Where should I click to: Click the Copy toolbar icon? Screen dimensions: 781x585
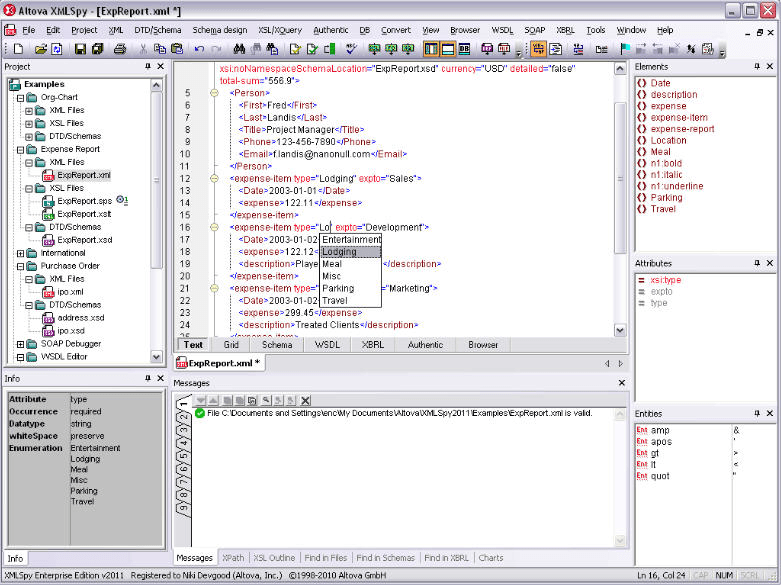(x=159, y=49)
